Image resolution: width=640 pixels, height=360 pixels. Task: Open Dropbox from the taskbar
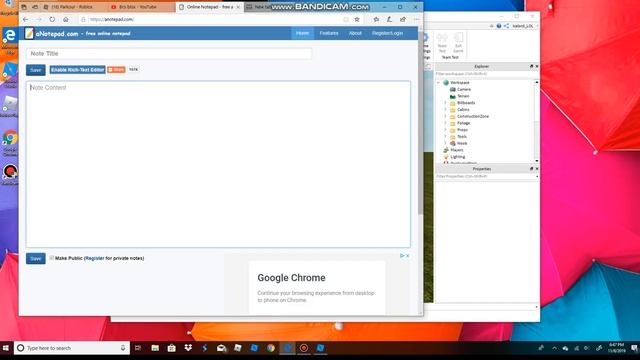(x=188, y=348)
